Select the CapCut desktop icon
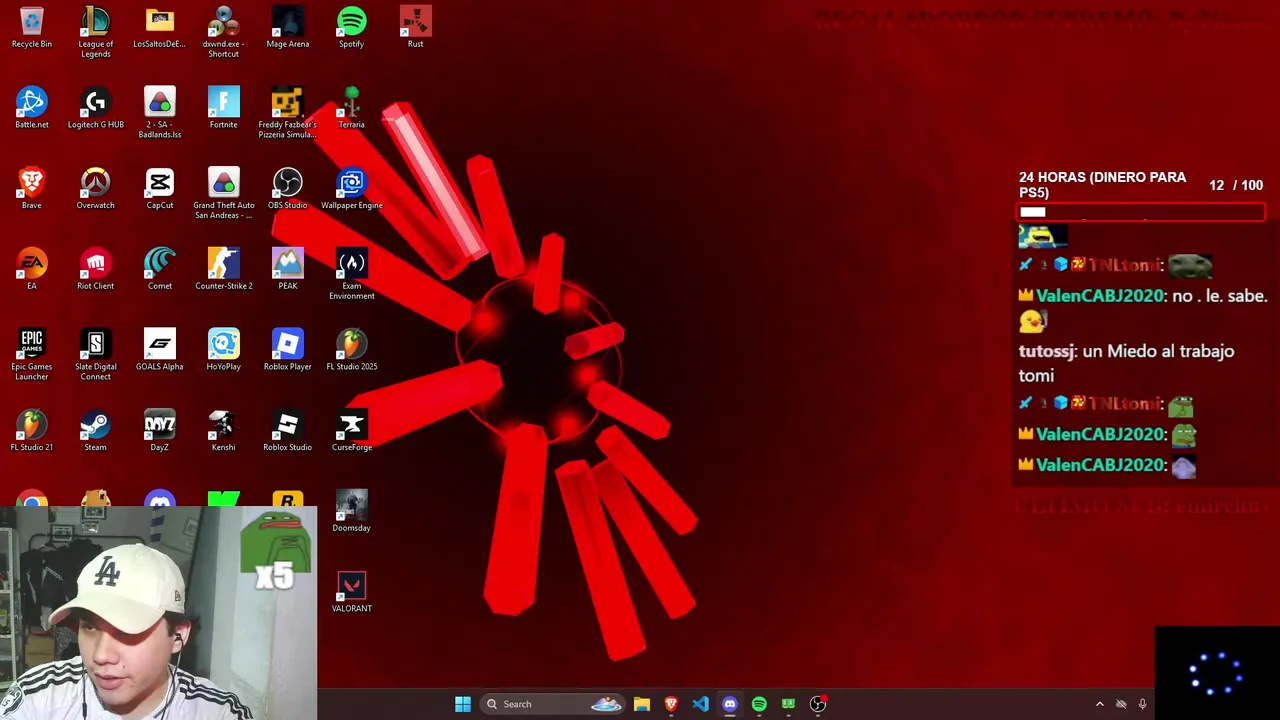Viewport: 1280px width, 720px height. [160, 189]
